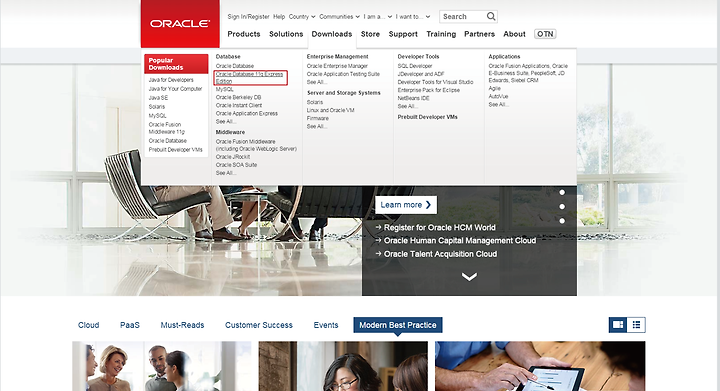Click Java SE in Popular Downloads
The height and width of the screenshot is (391, 720).
click(158, 98)
